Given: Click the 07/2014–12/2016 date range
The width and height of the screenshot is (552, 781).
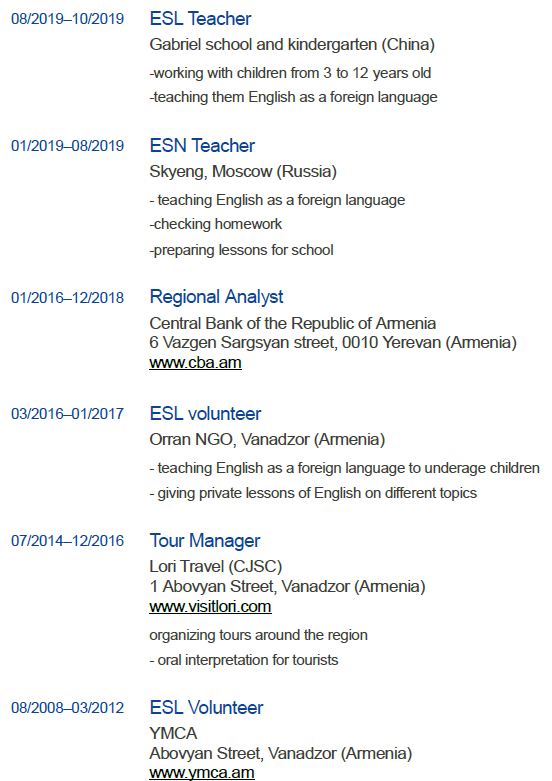Looking at the screenshot, I should point(68,541).
